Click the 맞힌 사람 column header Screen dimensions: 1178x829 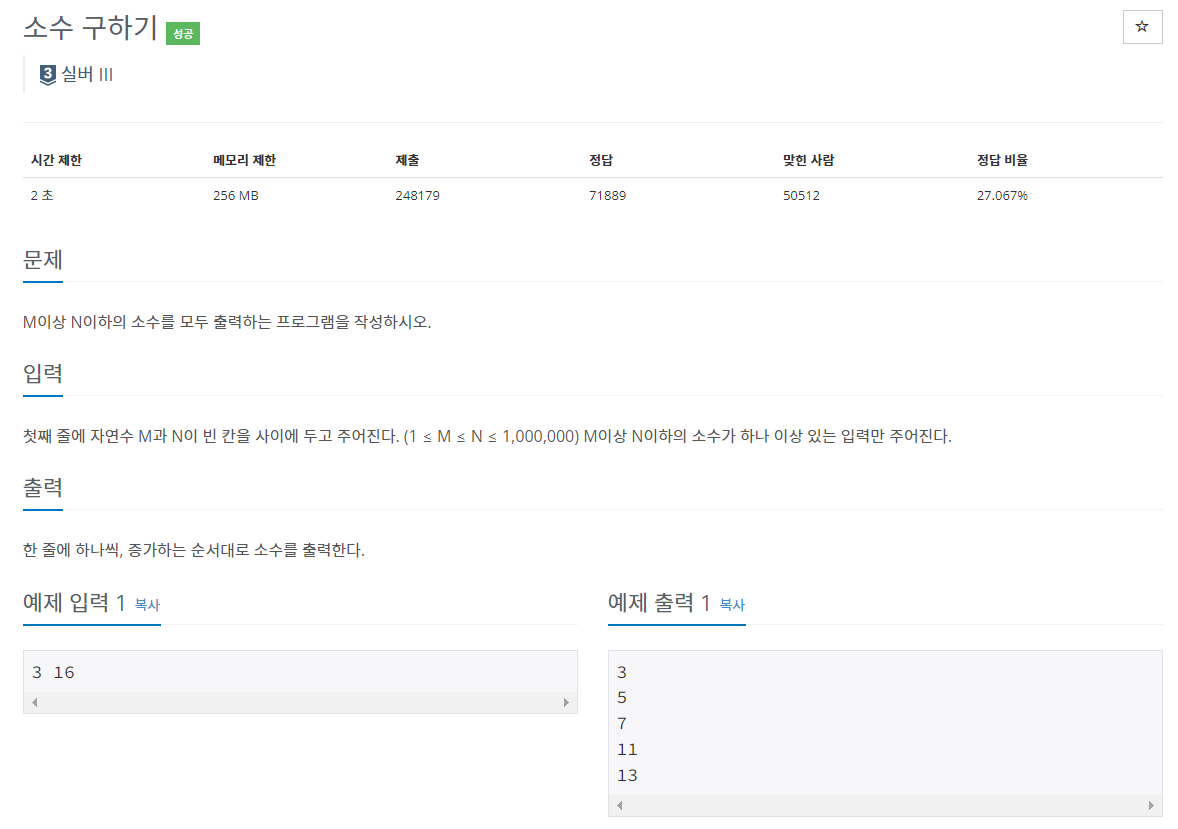pos(808,160)
